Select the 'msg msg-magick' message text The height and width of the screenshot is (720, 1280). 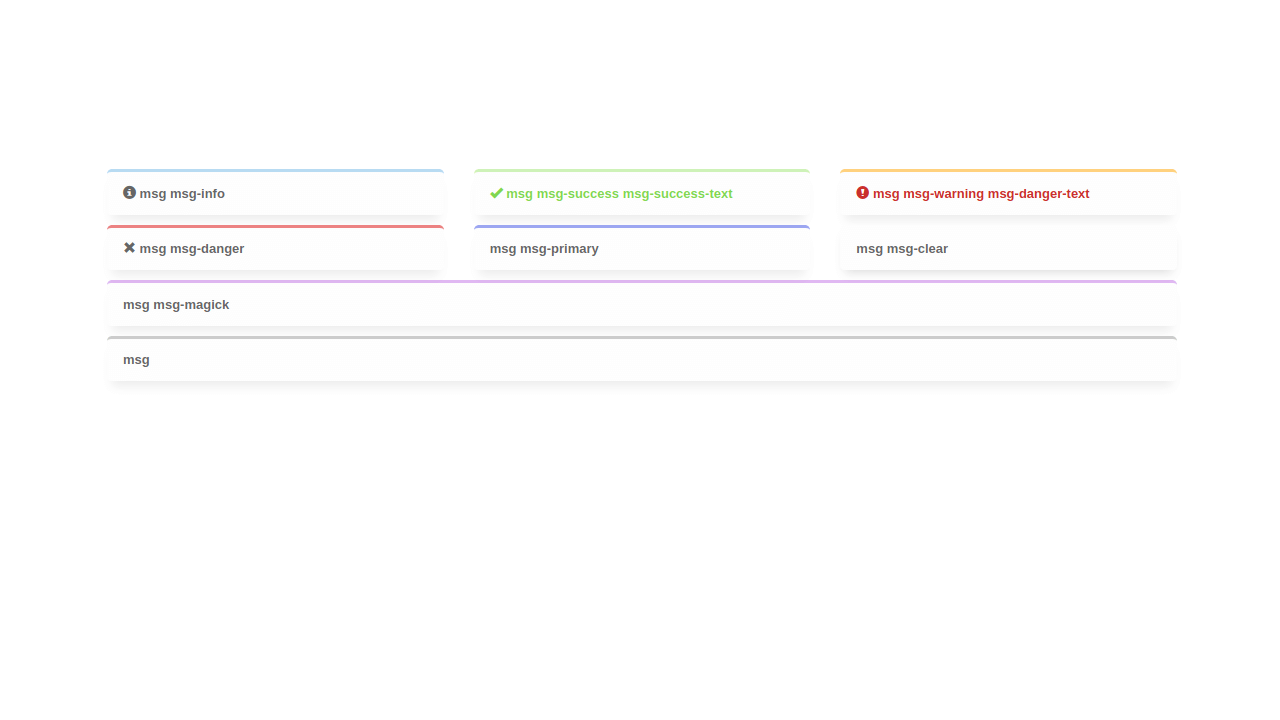(176, 305)
